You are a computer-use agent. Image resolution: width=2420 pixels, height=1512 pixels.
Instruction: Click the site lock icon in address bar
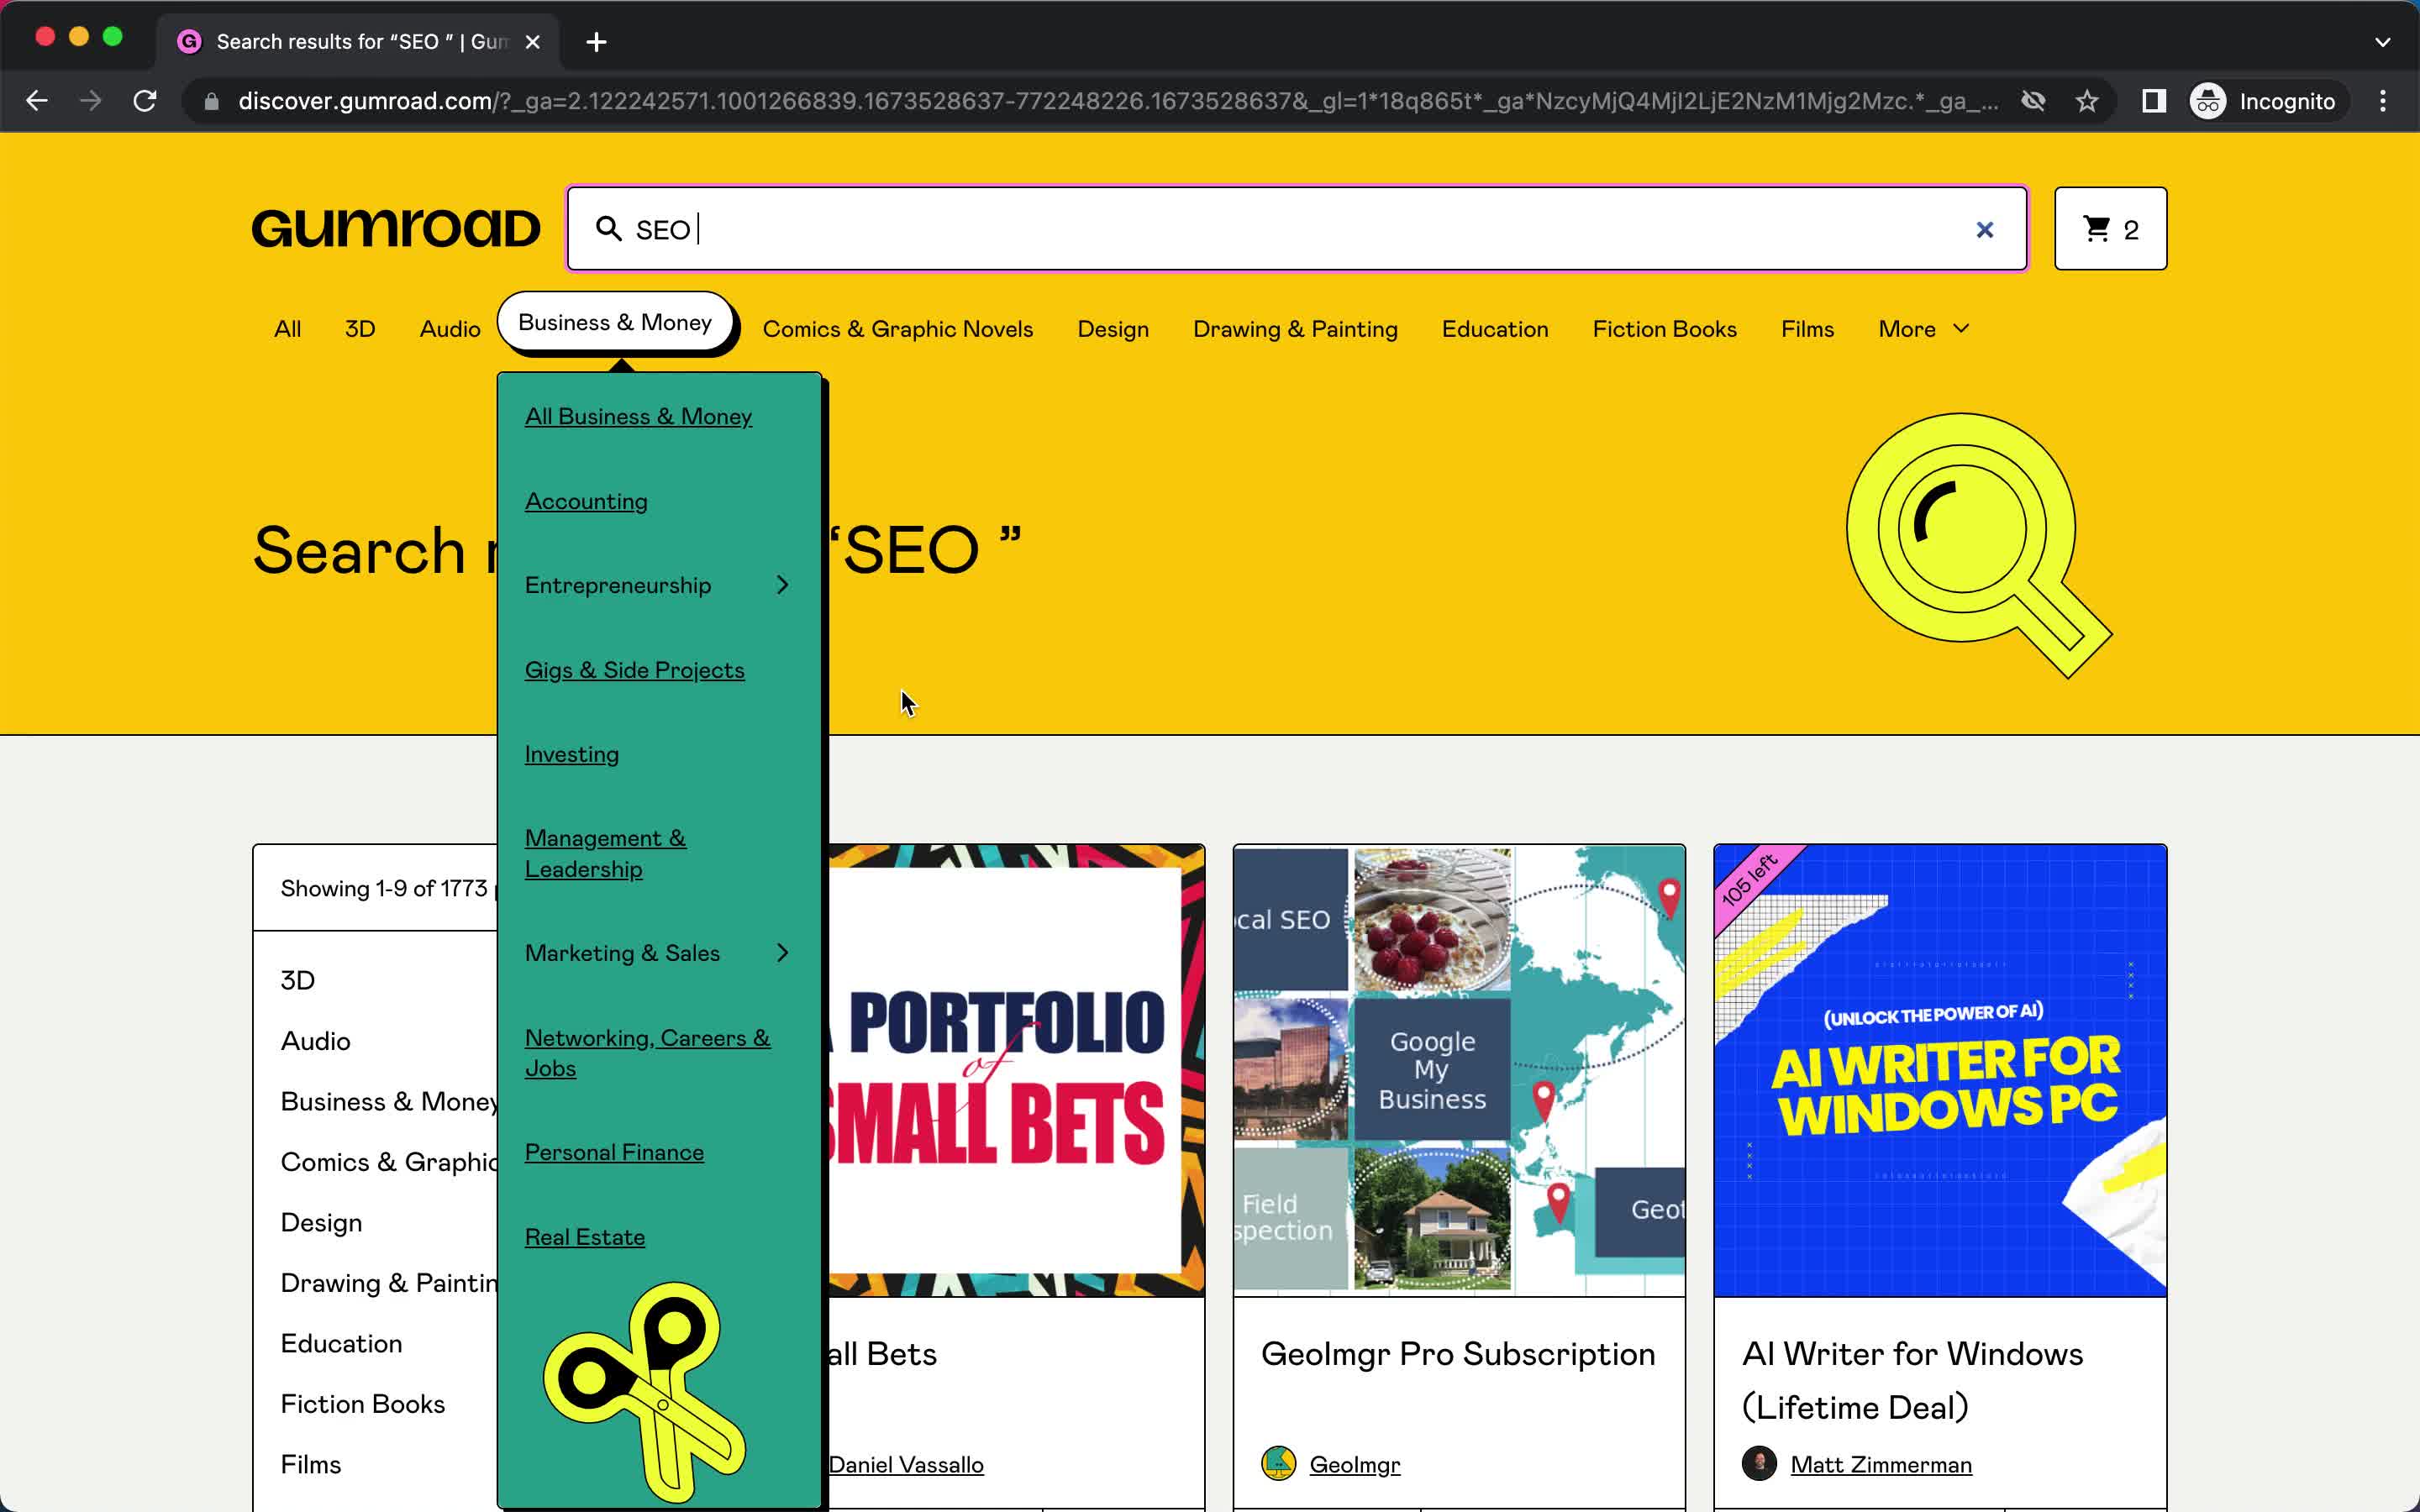tap(211, 101)
